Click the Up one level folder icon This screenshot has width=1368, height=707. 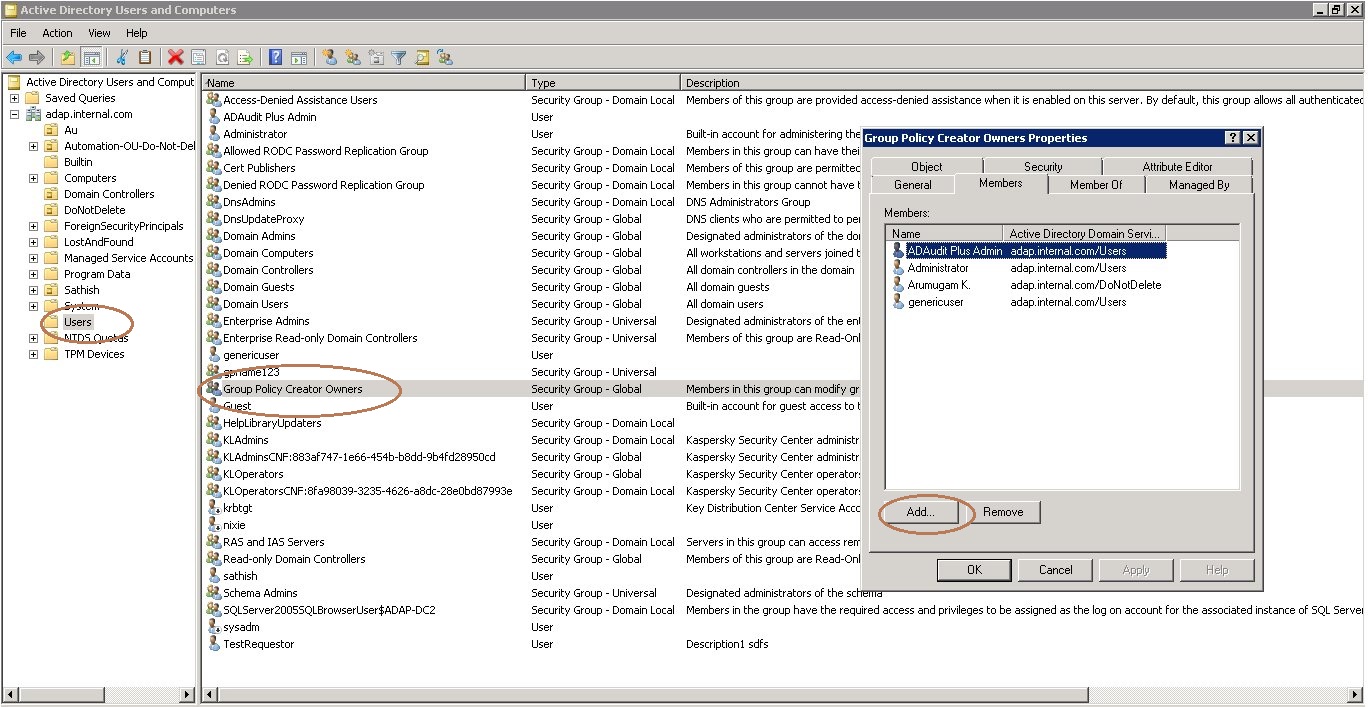pyautogui.click(x=68, y=58)
